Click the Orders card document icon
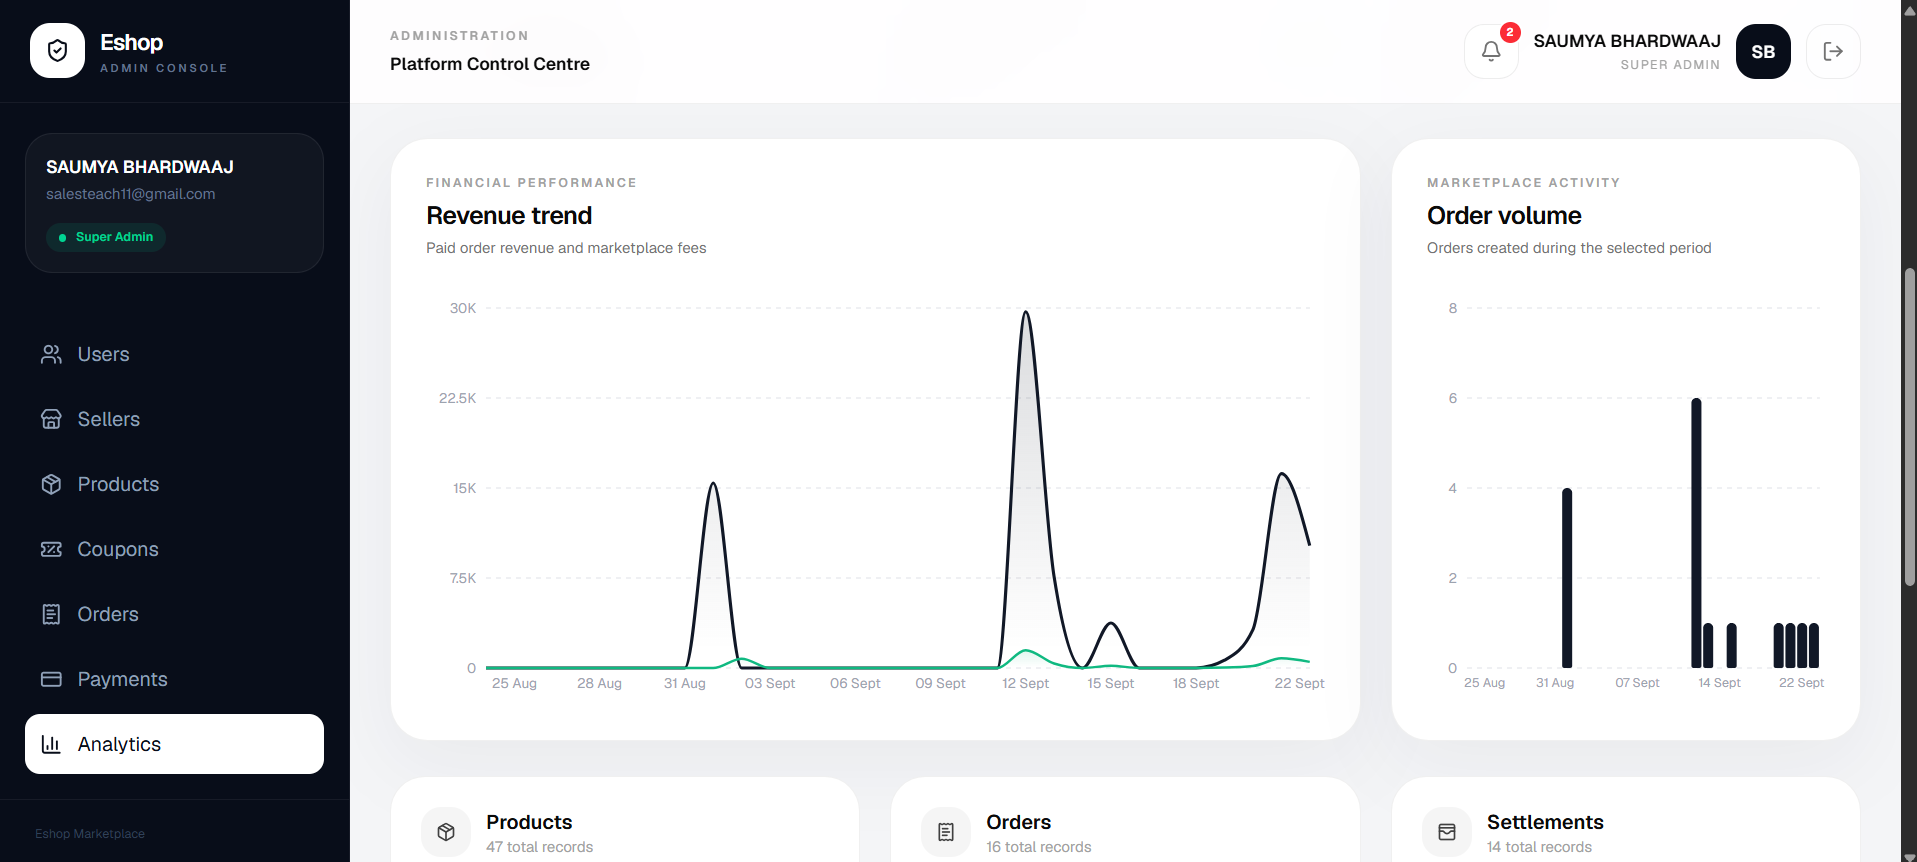The image size is (1917, 862). [x=946, y=832]
